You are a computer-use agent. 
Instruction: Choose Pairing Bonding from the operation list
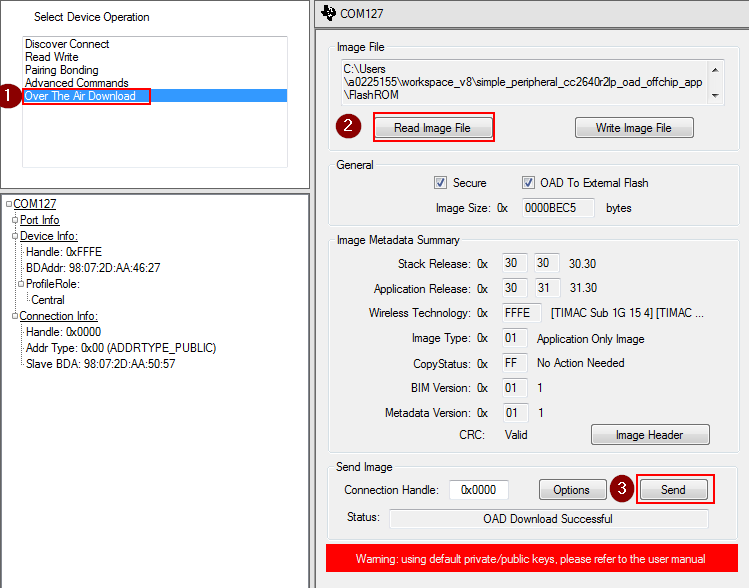(62, 70)
